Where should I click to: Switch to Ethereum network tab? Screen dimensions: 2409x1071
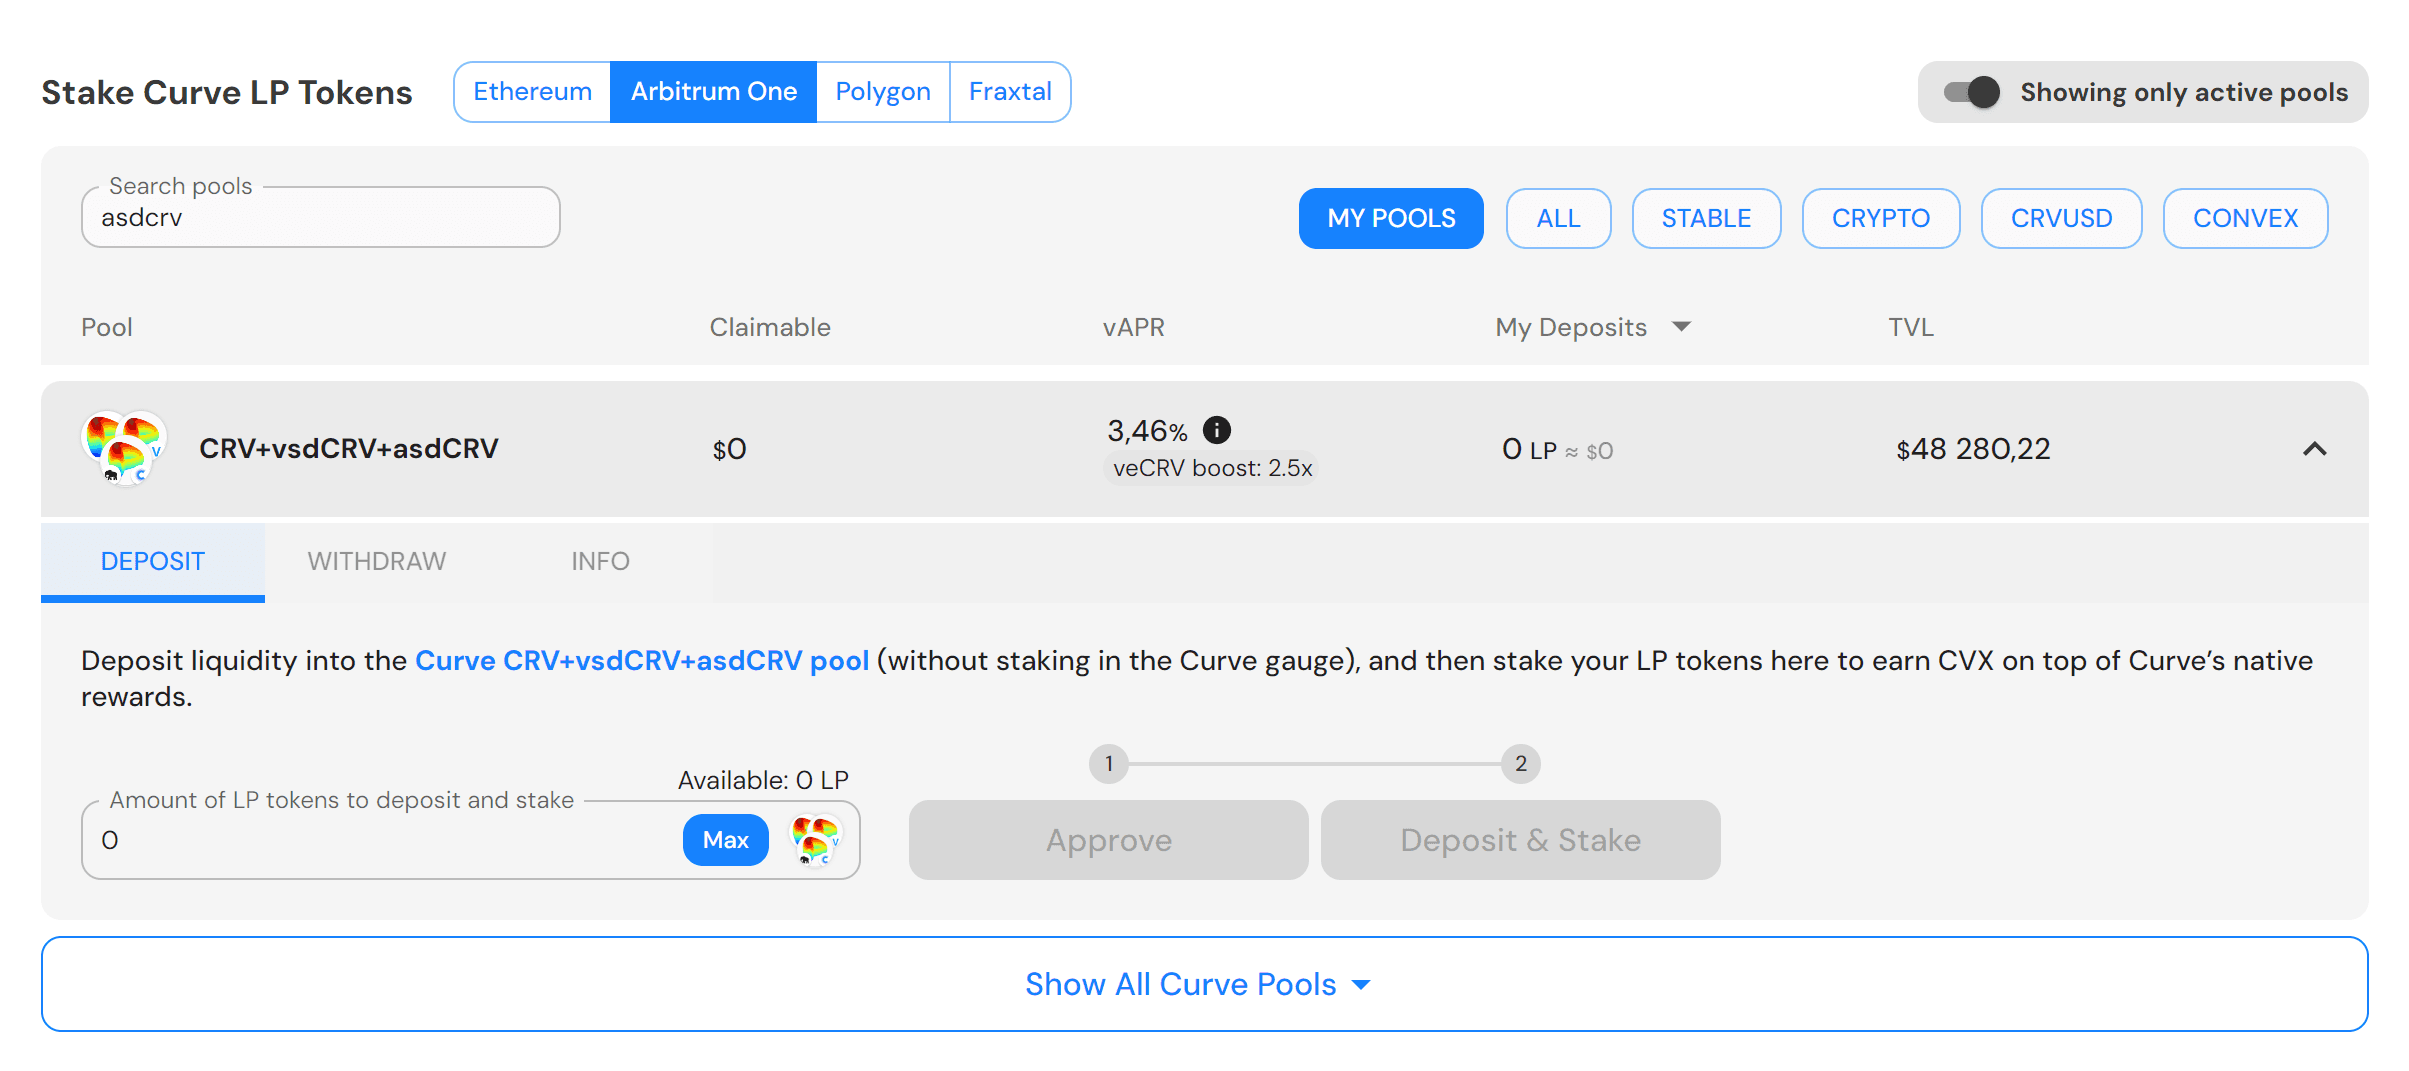[x=532, y=92]
